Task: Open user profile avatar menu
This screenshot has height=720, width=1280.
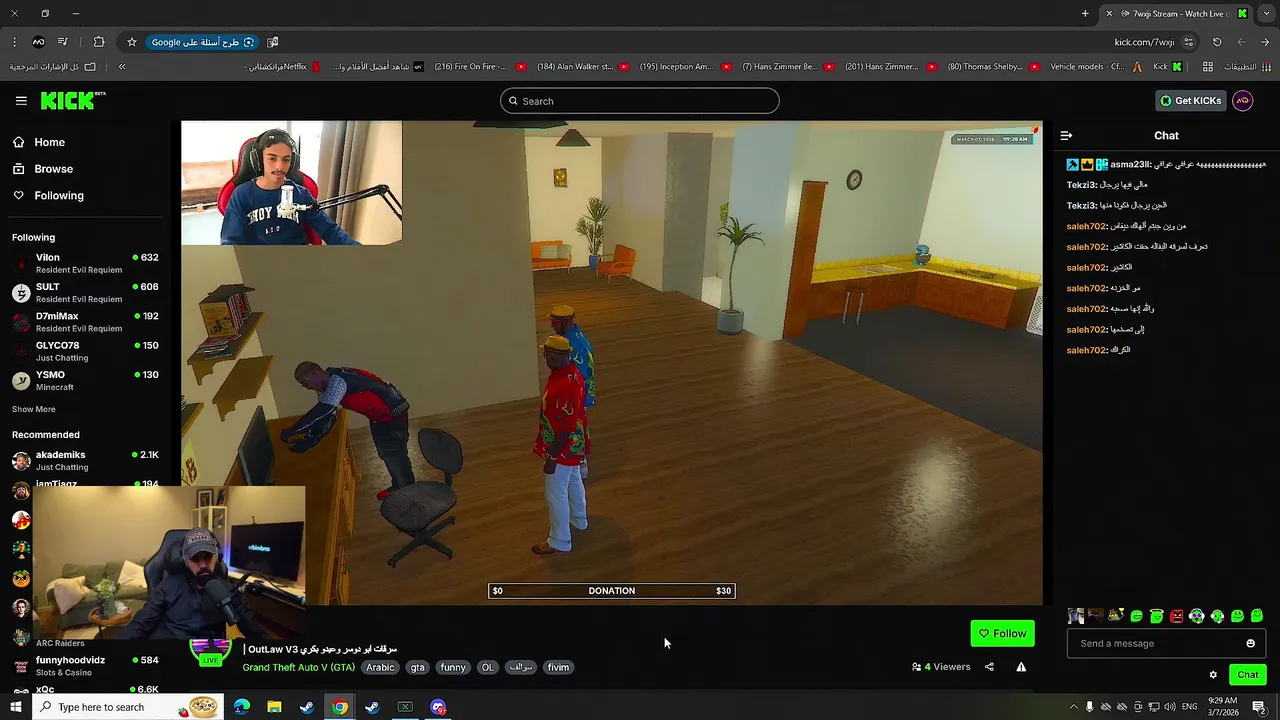Action: coord(1243,101)
